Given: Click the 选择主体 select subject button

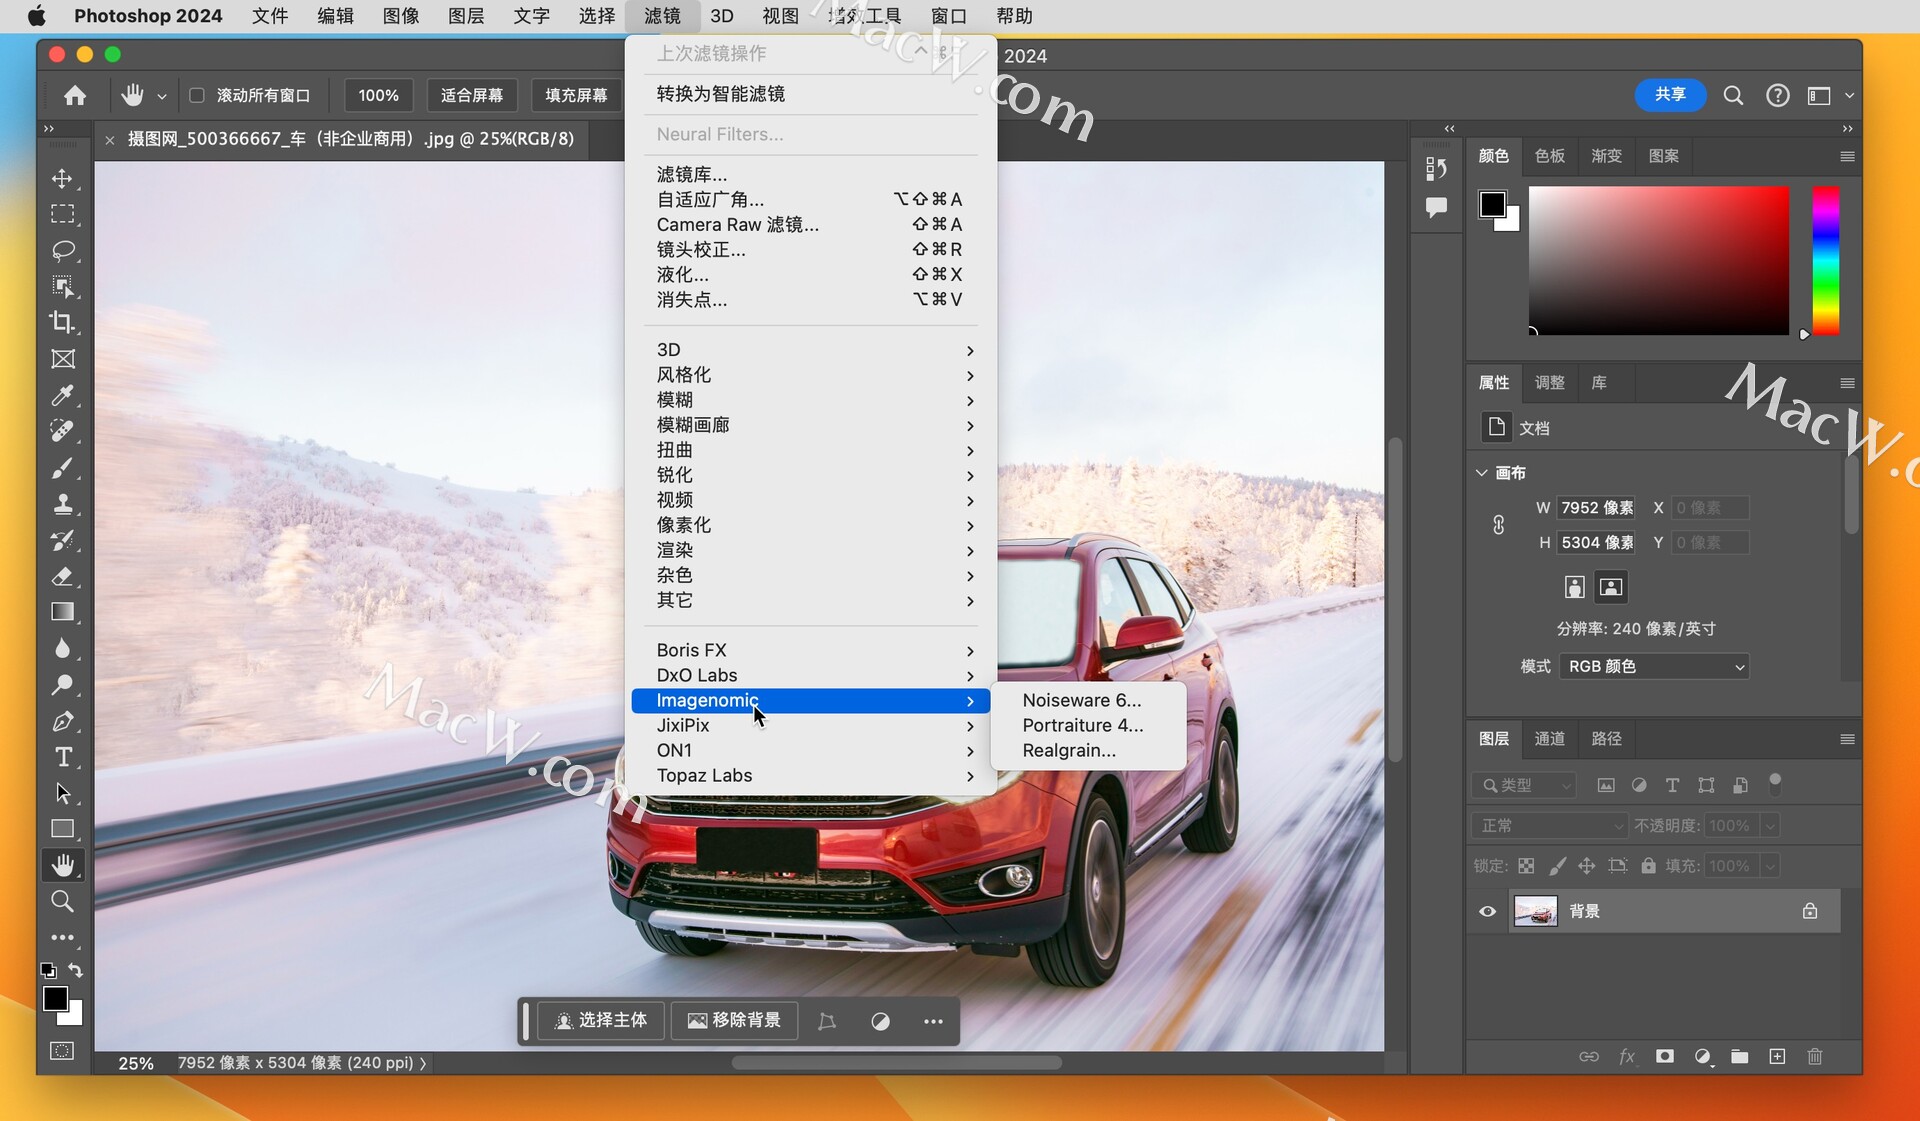Looking at the screenshot, I should coord(601,1020).
